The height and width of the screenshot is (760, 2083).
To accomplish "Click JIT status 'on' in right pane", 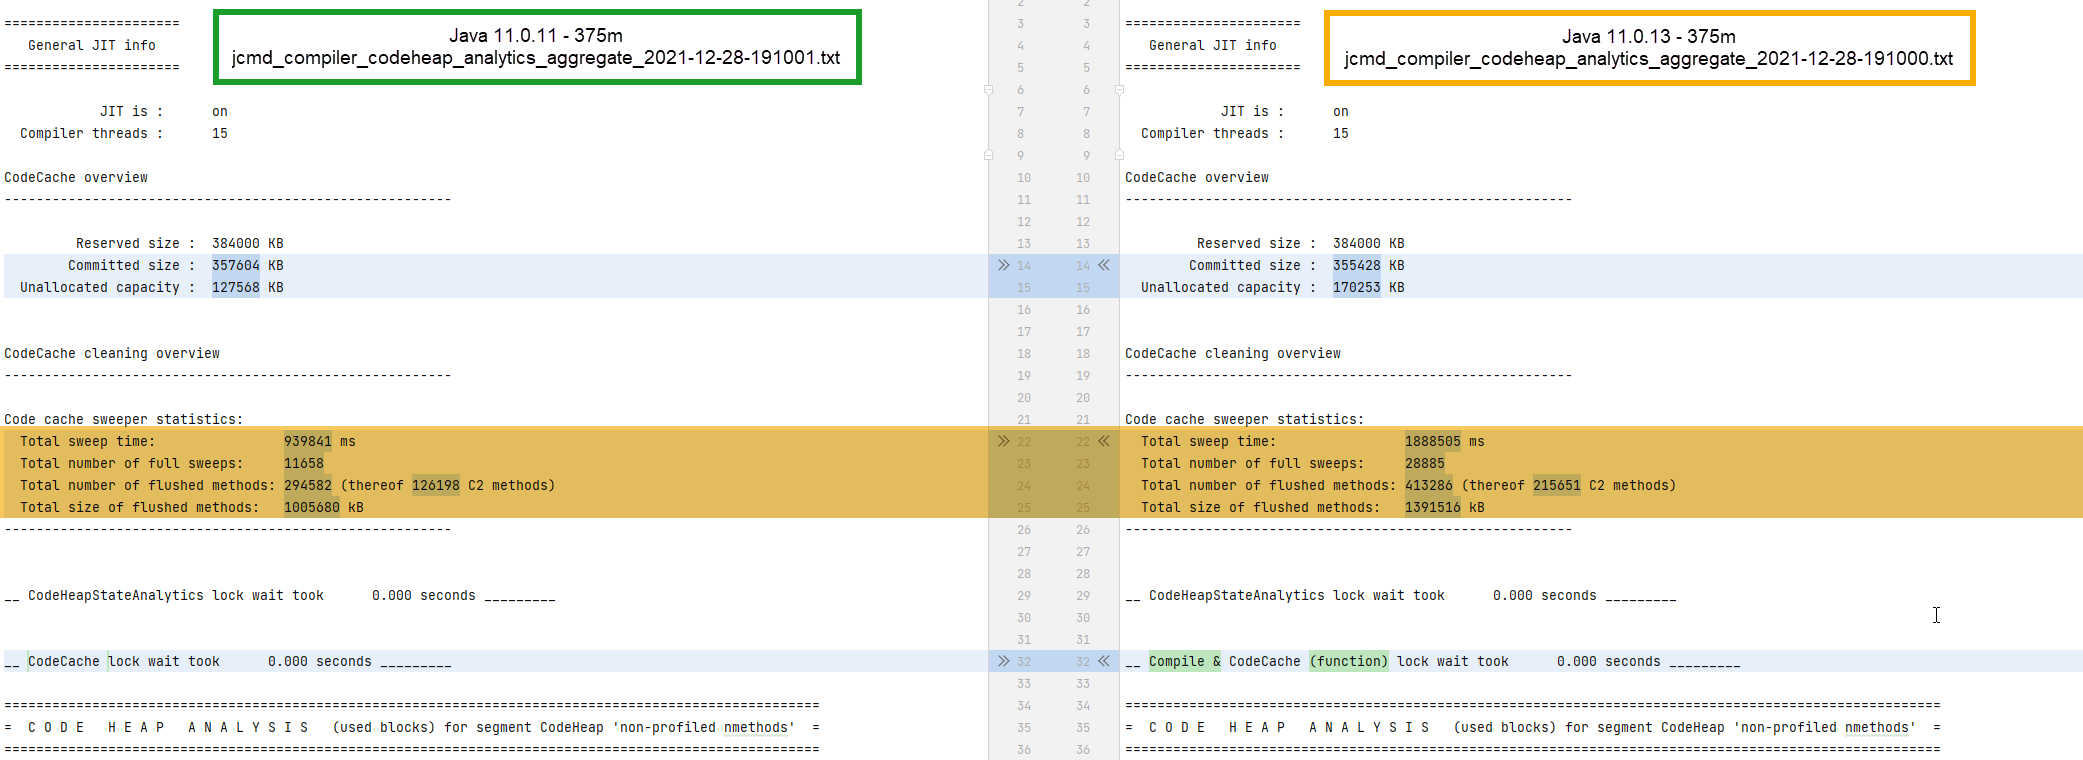I will point(1341,111).
